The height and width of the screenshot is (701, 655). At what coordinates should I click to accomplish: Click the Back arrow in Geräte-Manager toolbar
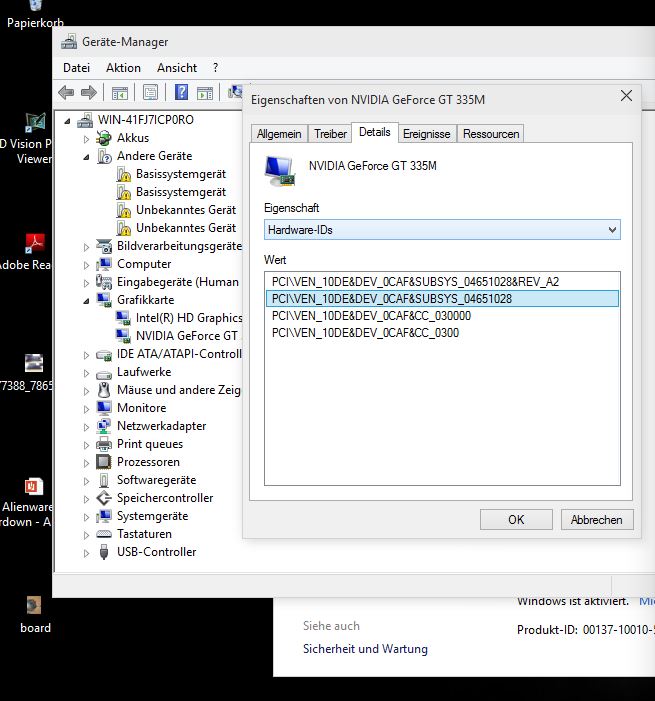(x=66, y=93)
